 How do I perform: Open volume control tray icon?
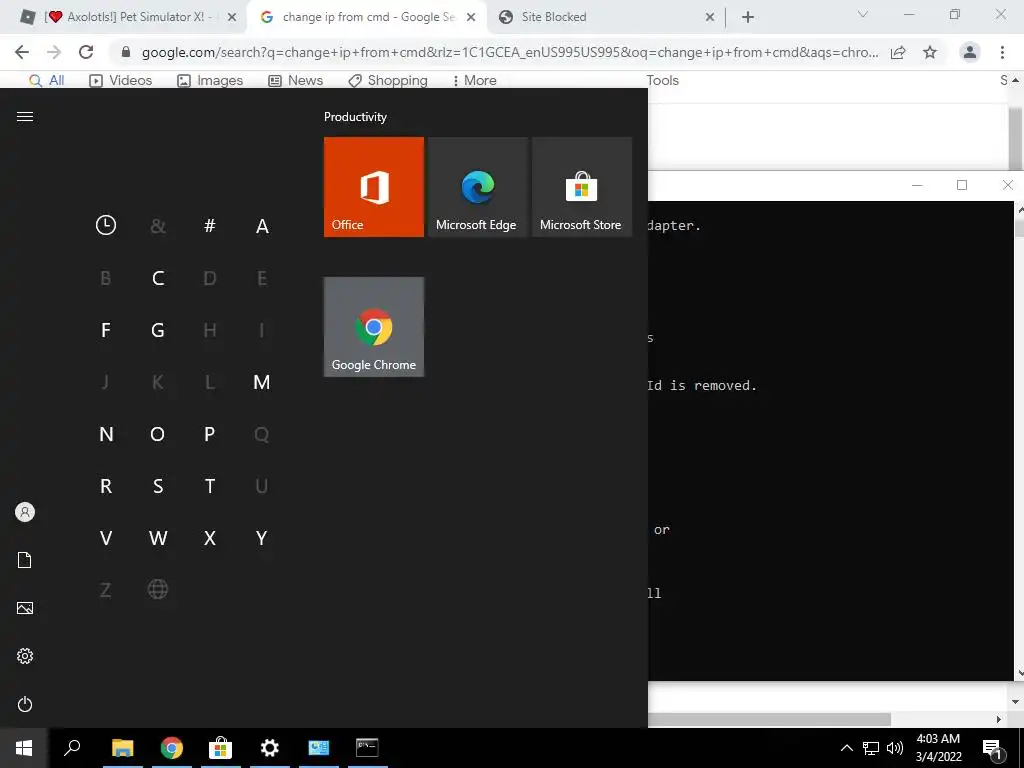point(895,748)
